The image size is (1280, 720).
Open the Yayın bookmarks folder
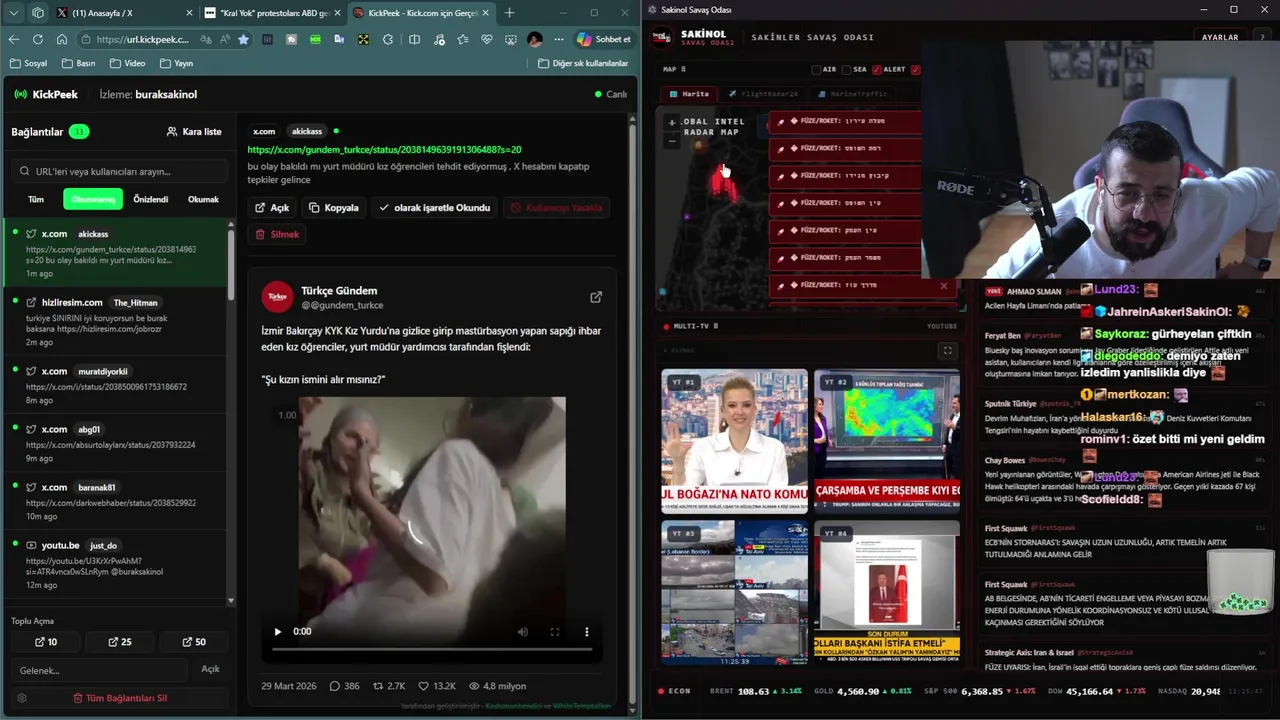click(x=176, y=63)
